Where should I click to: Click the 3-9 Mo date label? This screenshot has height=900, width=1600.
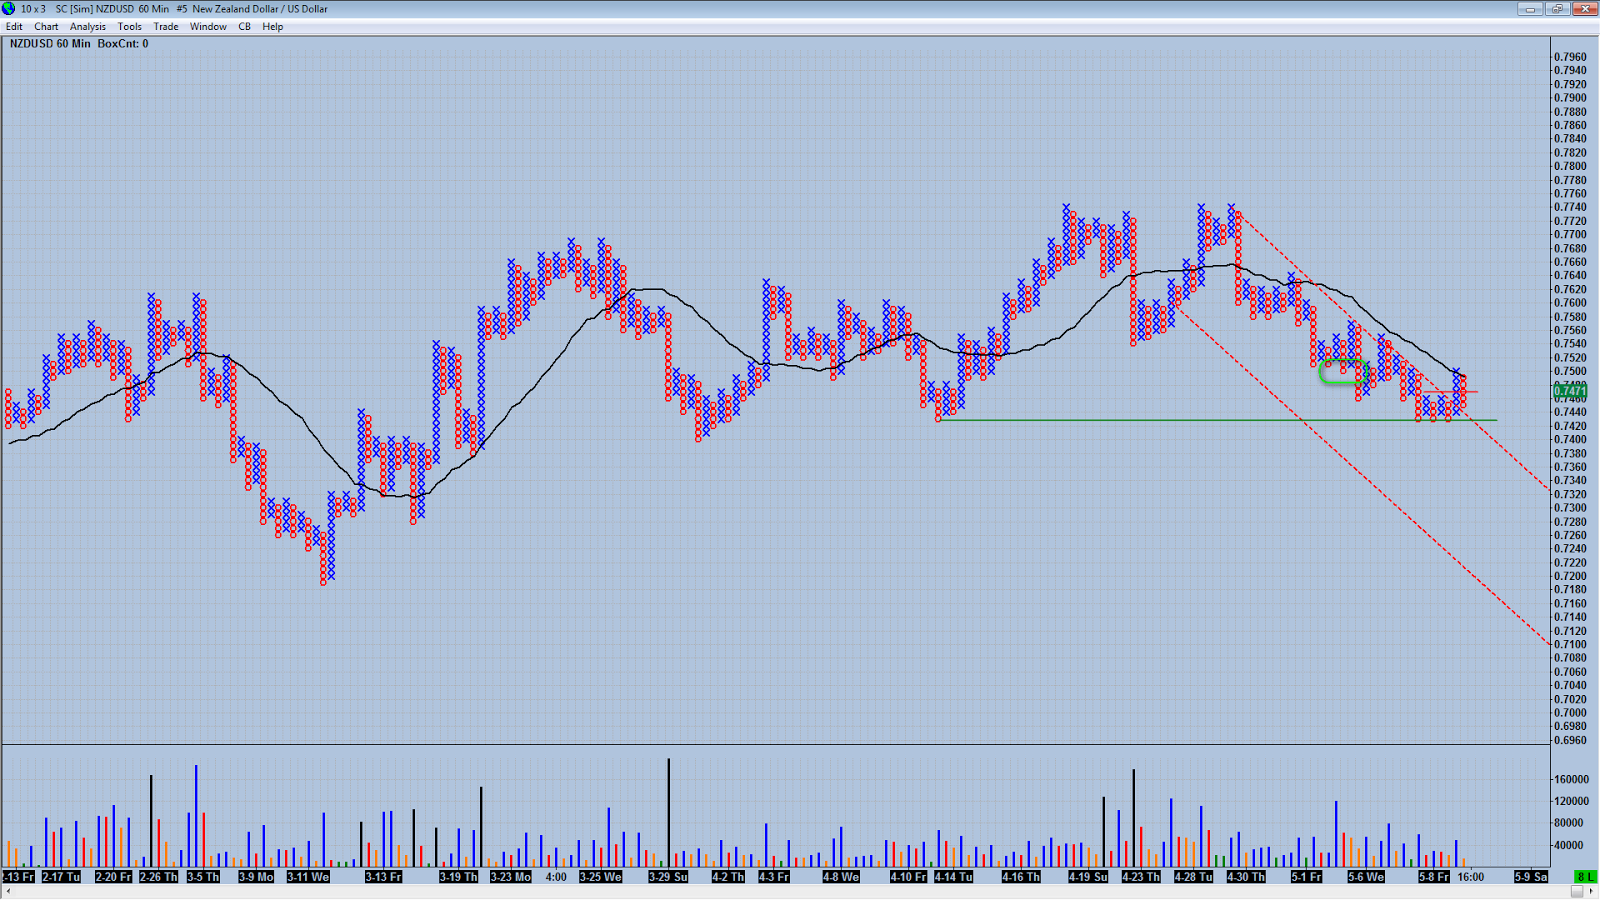point(256,877)
